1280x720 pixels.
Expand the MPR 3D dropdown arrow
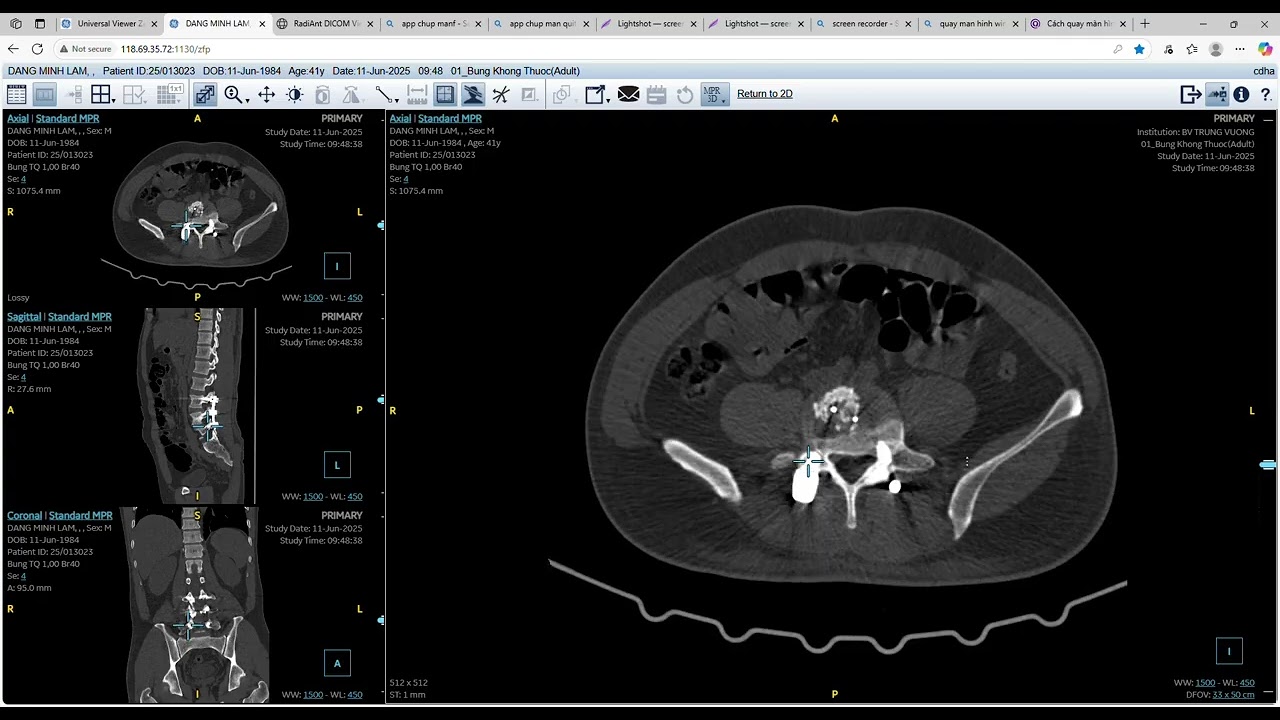click(x=725, y=99)
